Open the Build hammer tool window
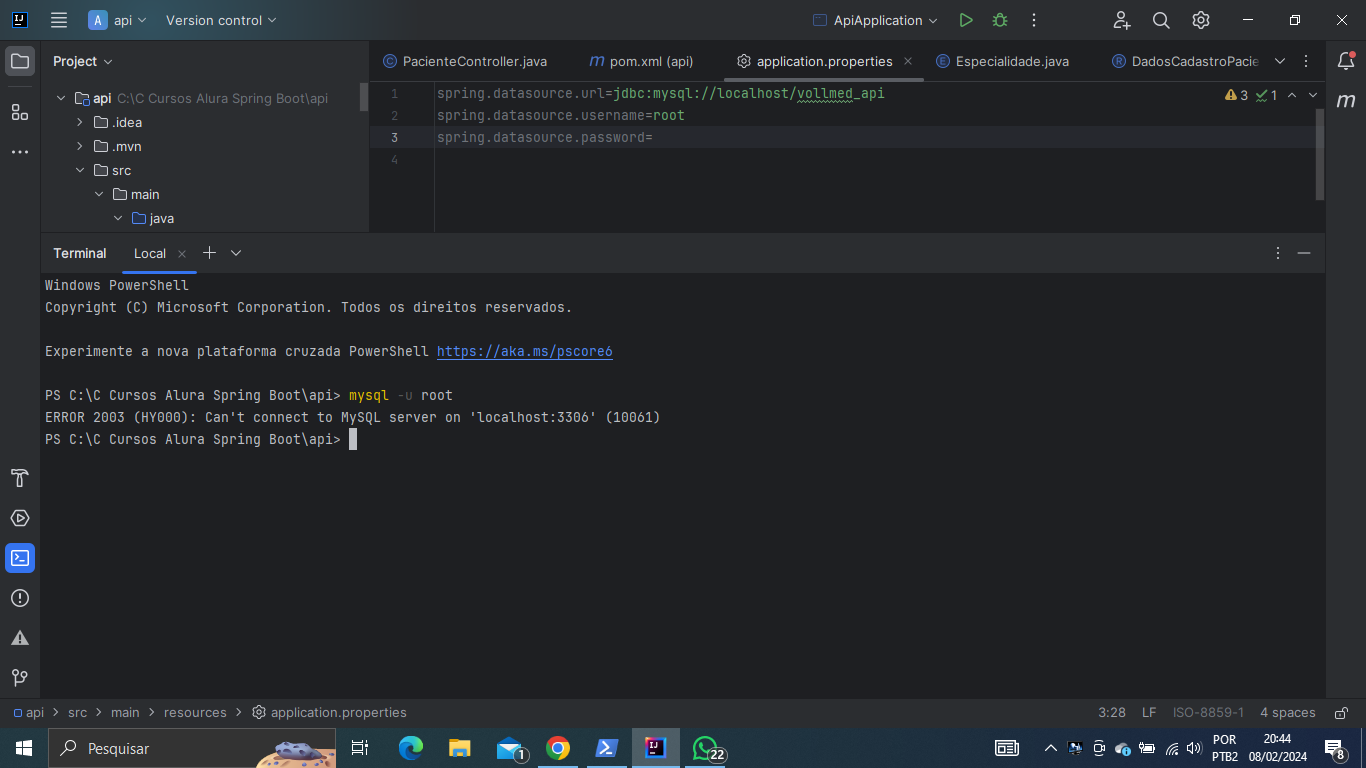Image resolution: width=1366 pixels, height=768 pixels. pyautogui.click(x=20, y=478)
